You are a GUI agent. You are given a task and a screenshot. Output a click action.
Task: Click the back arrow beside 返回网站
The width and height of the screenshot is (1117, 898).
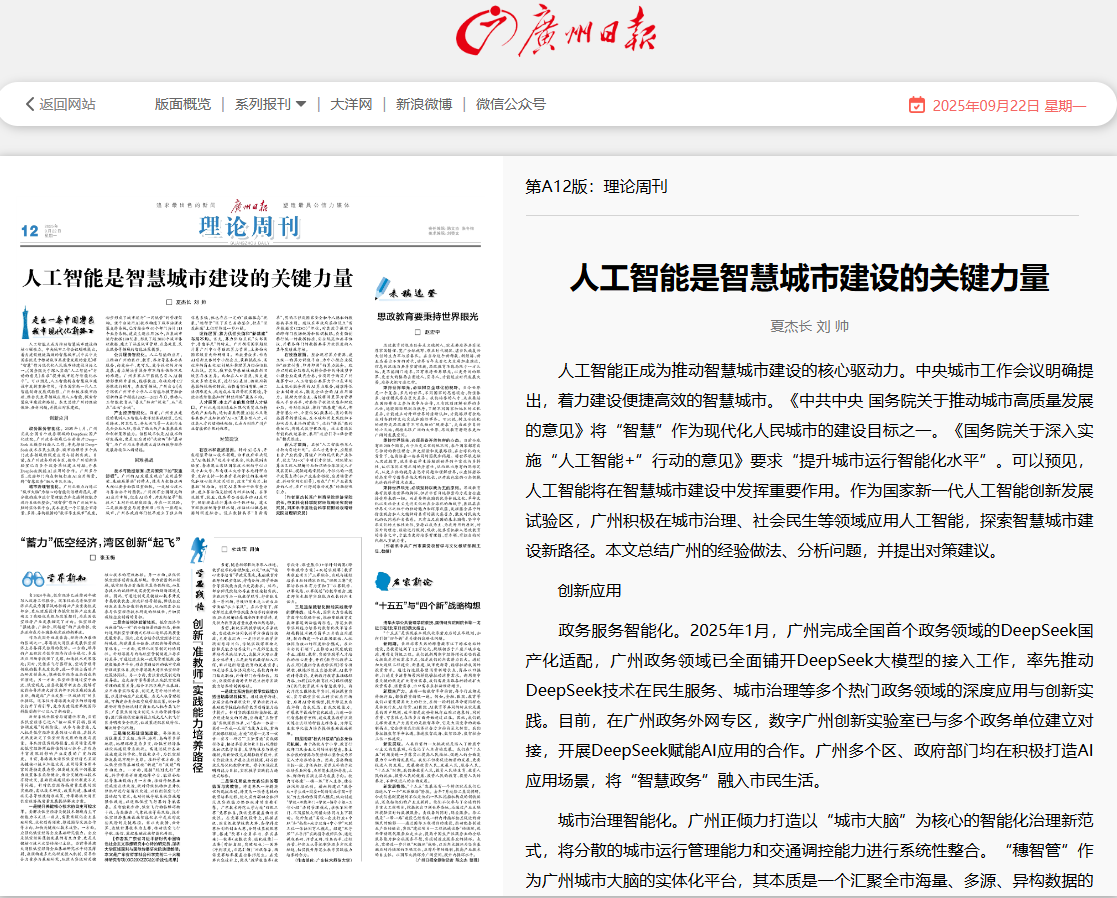click(x=30, y=104)
